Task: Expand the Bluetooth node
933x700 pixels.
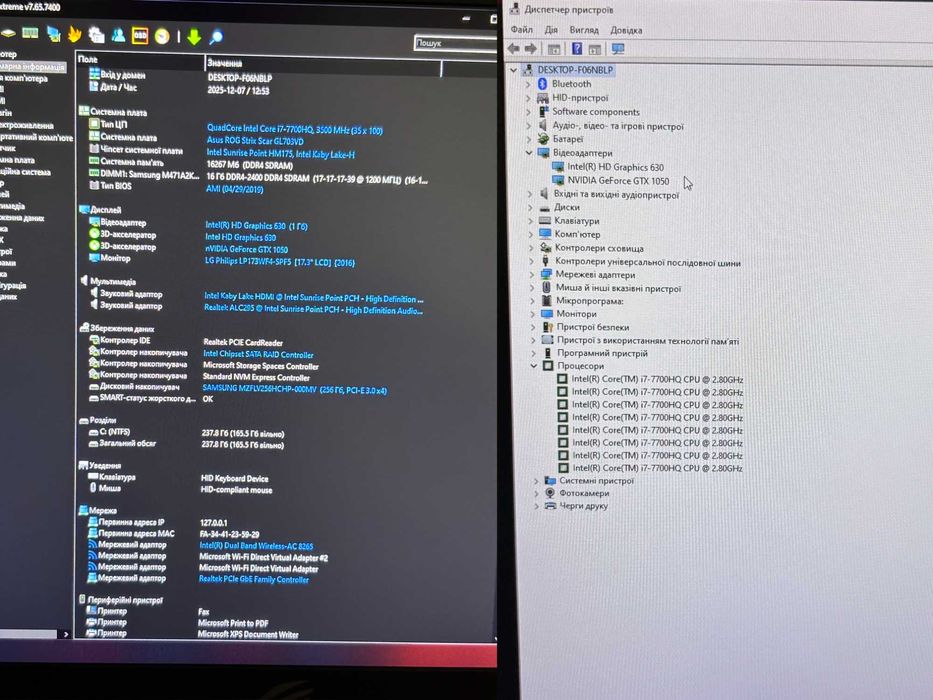Action: (528, 85)
